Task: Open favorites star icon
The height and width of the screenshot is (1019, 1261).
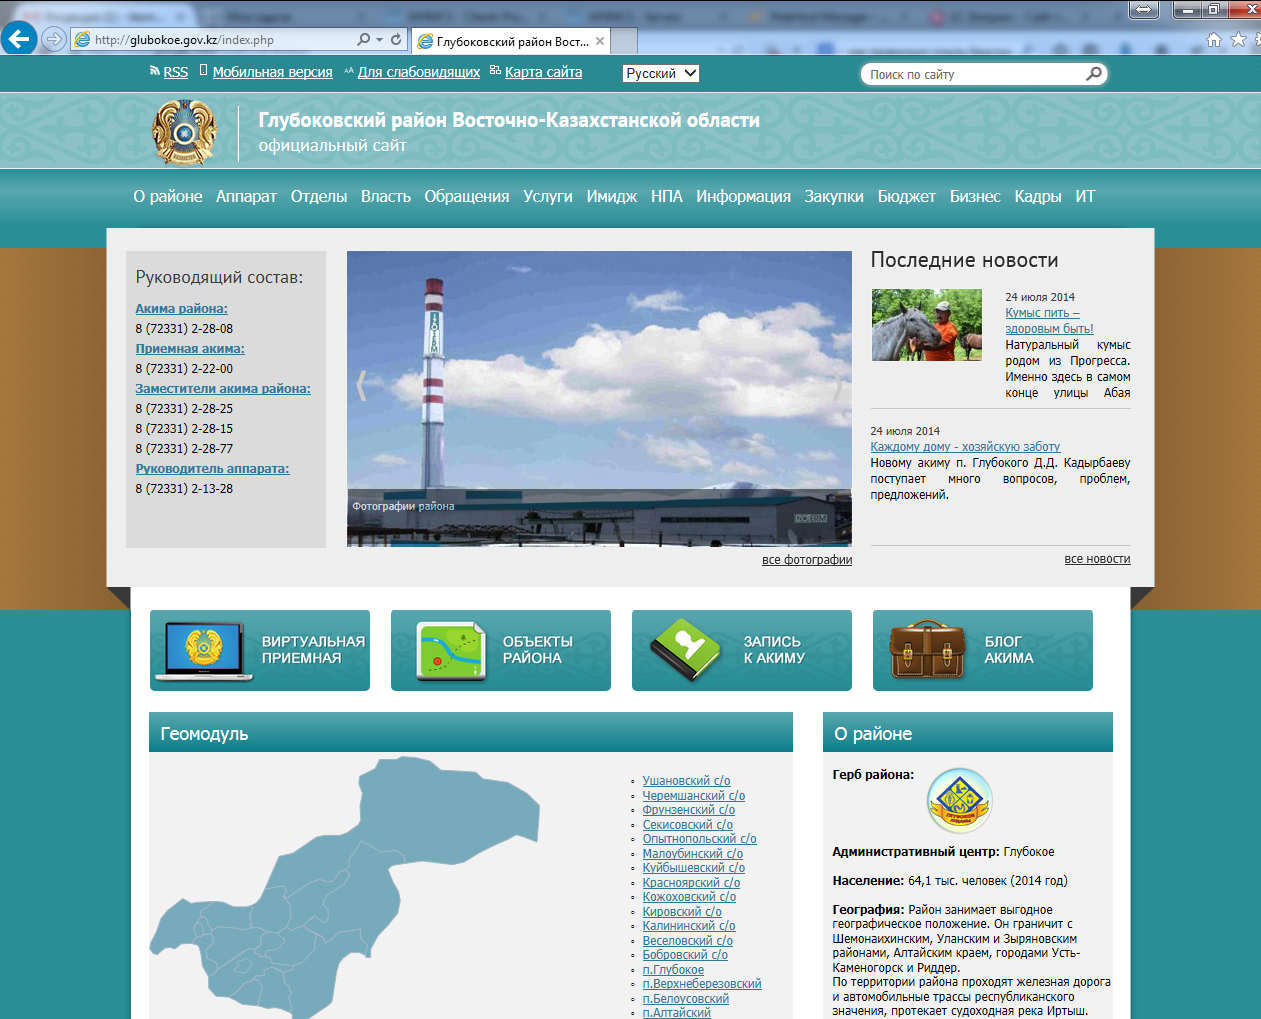Action: 1238,40
